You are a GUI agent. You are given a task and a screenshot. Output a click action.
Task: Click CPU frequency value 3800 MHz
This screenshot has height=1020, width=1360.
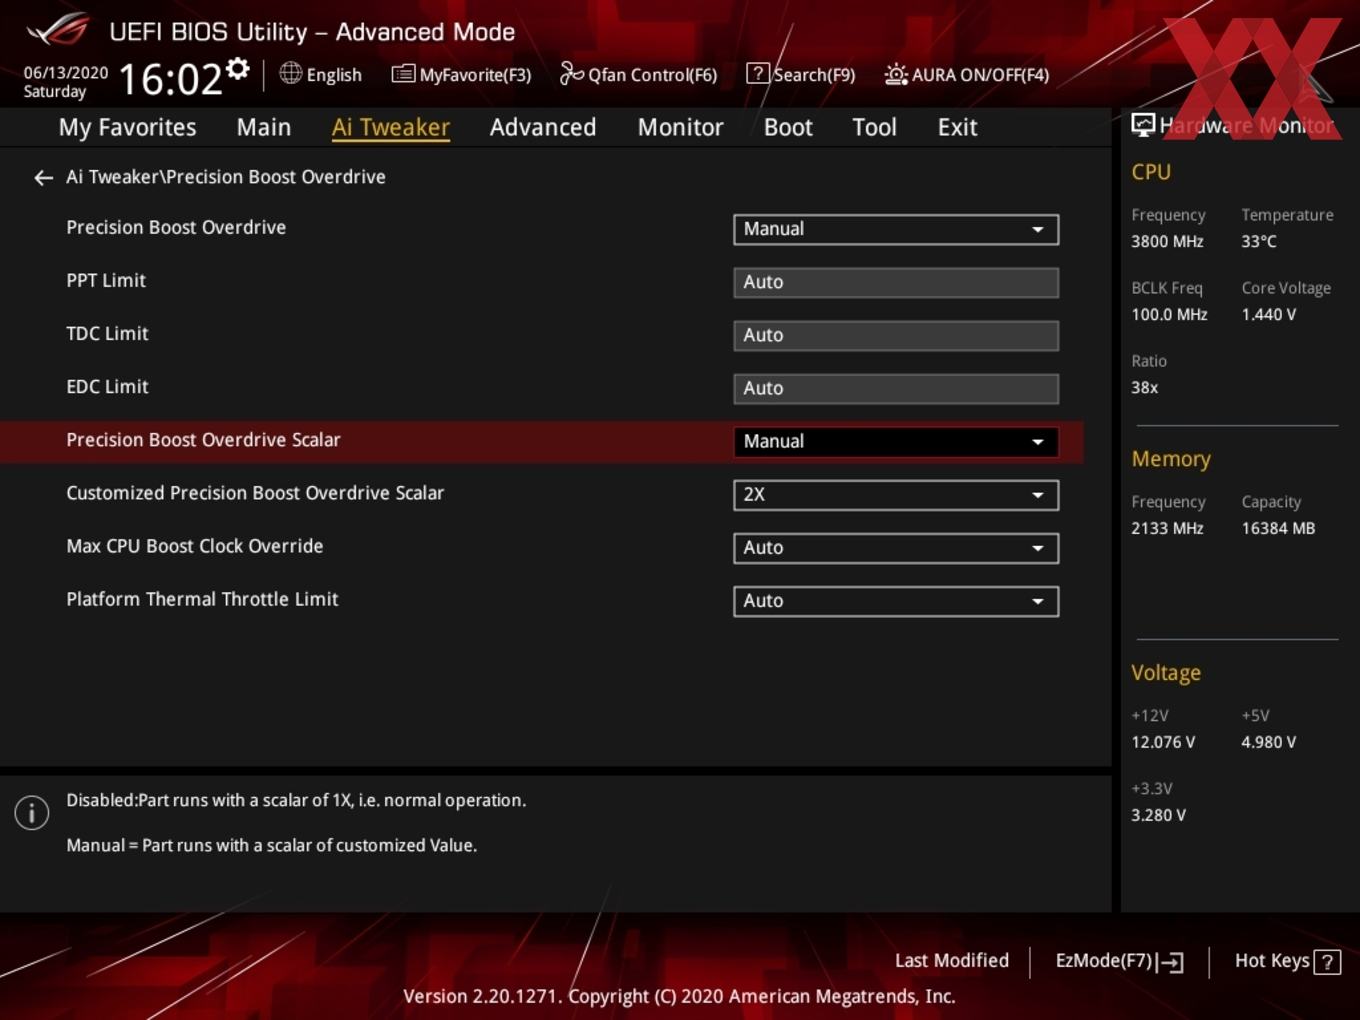(1167, 242)
